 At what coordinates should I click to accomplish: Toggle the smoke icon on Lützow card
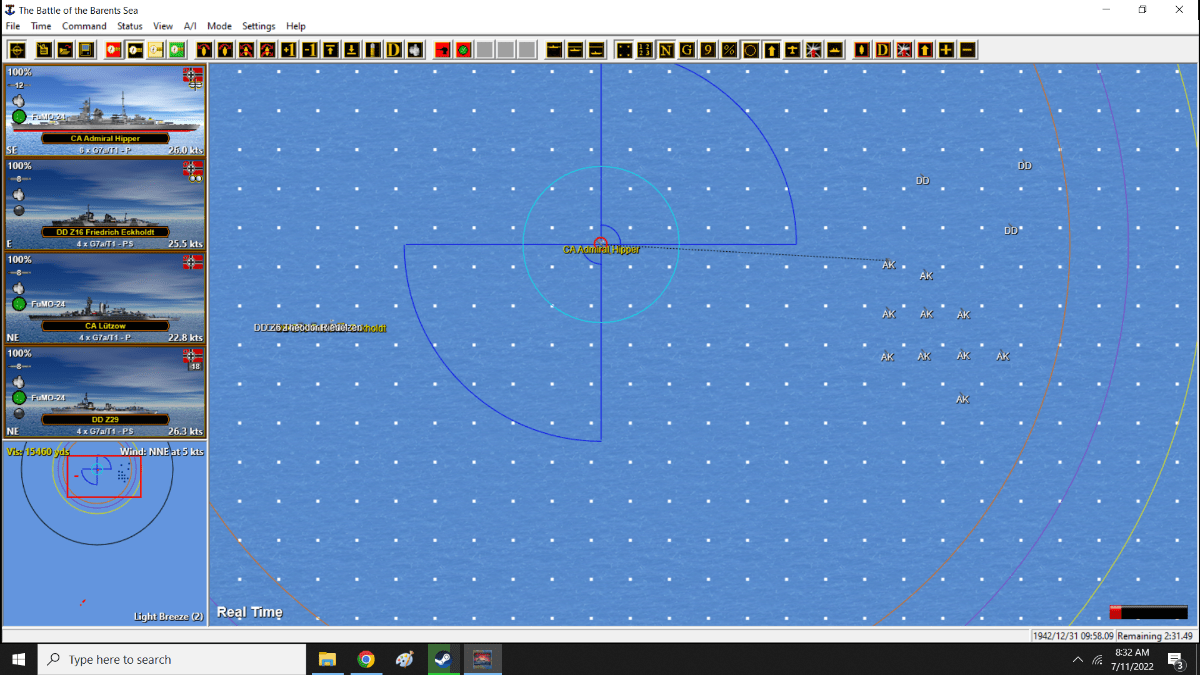click(x=19, y=288)
